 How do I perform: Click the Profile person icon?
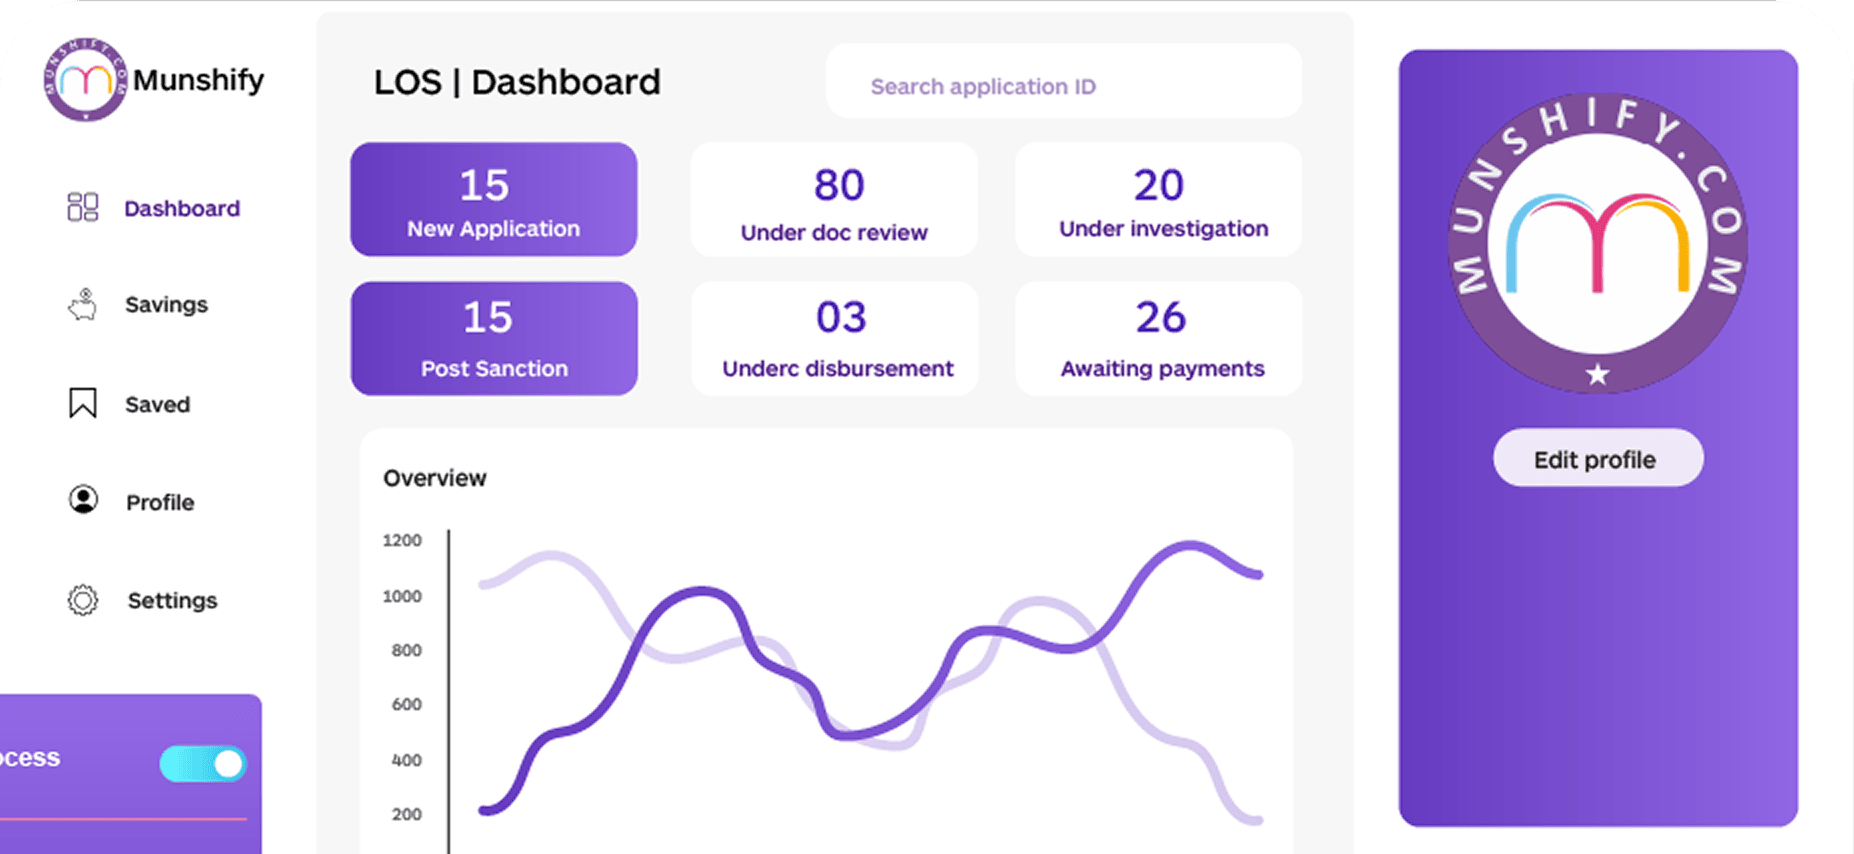pyautogui.click(x=83, y=500)
